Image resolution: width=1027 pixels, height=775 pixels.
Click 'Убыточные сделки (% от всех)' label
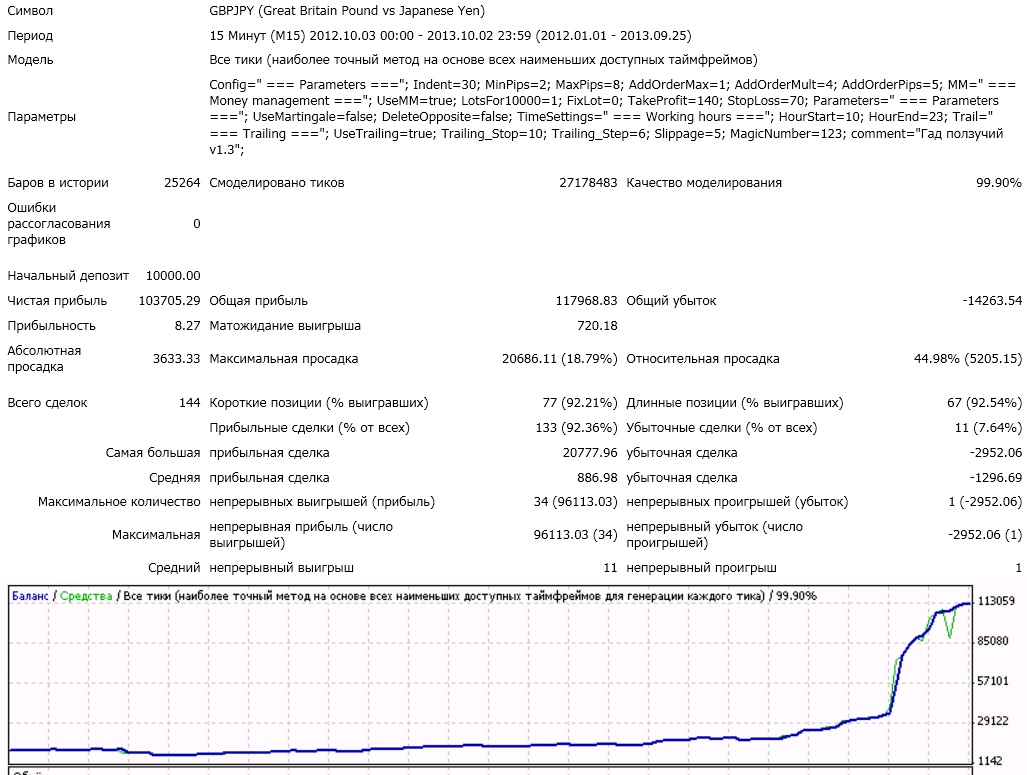click(722, 428)
